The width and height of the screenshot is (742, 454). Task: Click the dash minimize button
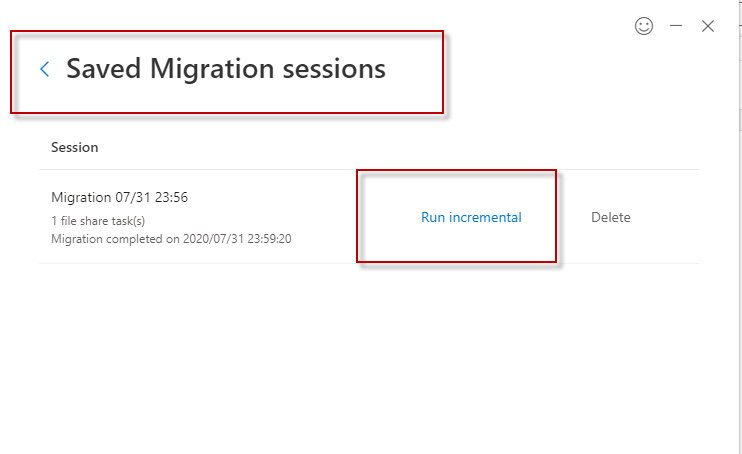tap(676, 27)
